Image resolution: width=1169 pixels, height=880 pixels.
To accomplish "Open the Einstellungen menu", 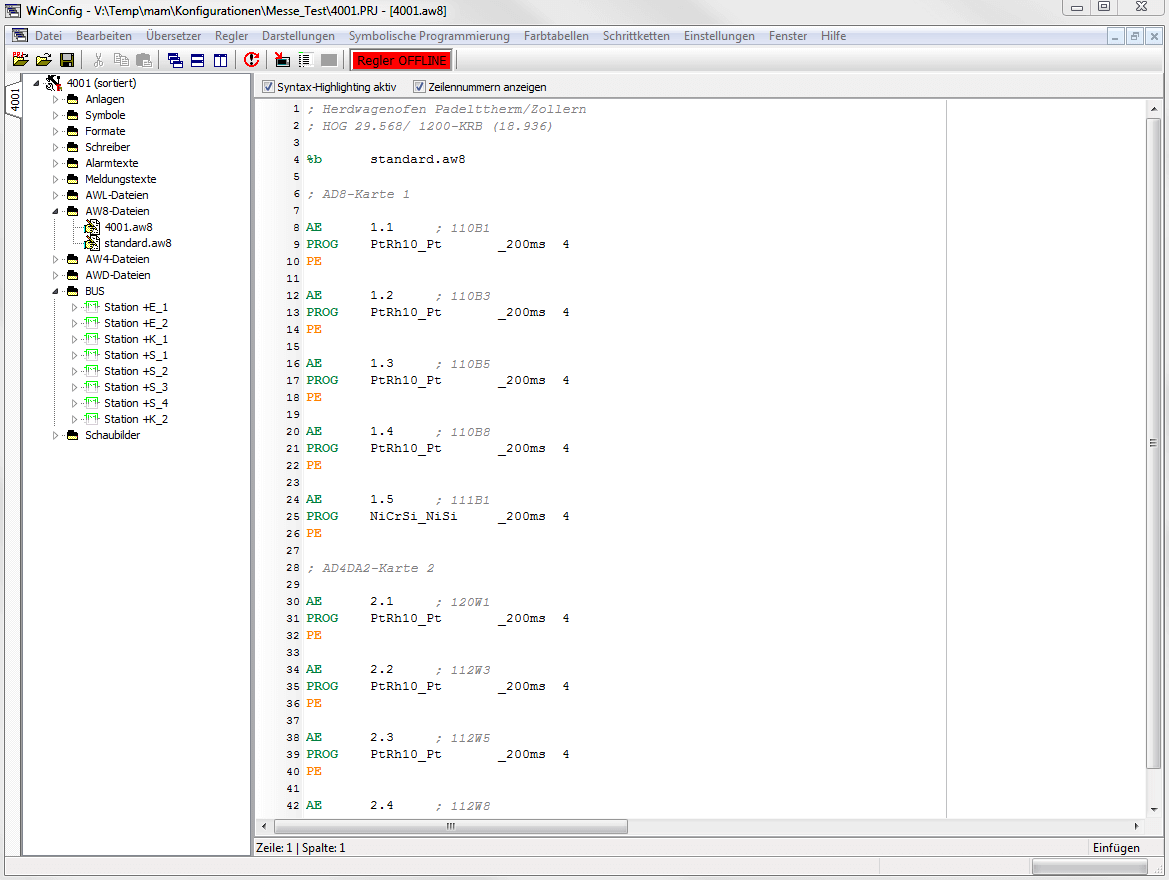I will coord(719,36).
